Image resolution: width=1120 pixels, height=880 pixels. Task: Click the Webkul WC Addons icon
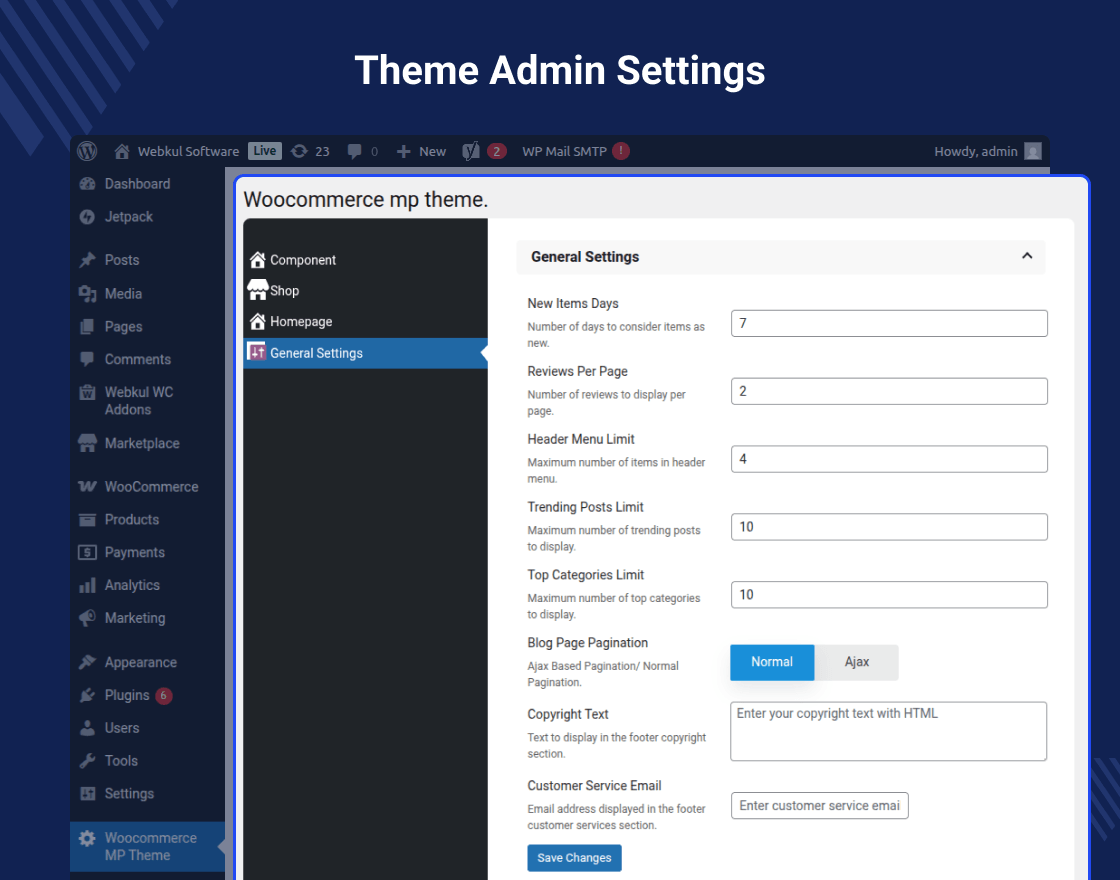(x=87, y=392)
